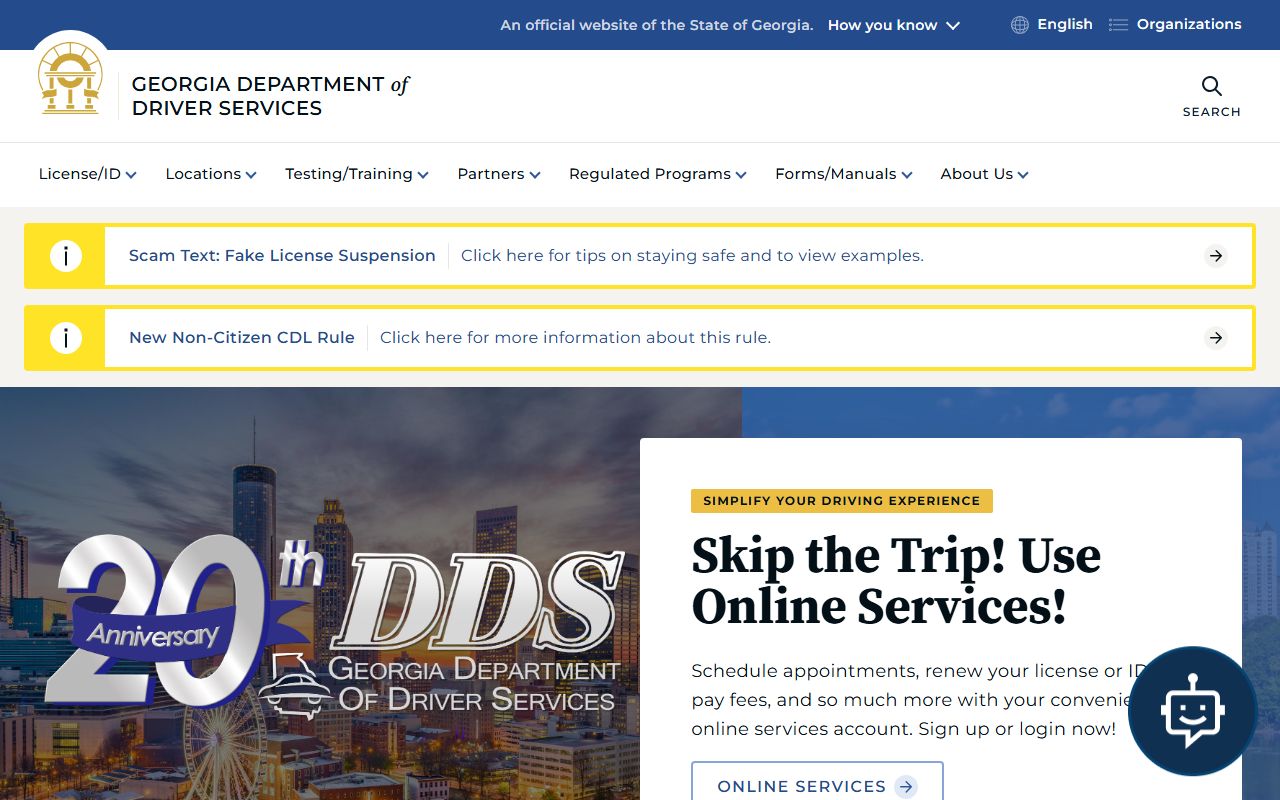Select the English language option
The image size is (1280, 800).
tap(1065, 24)
